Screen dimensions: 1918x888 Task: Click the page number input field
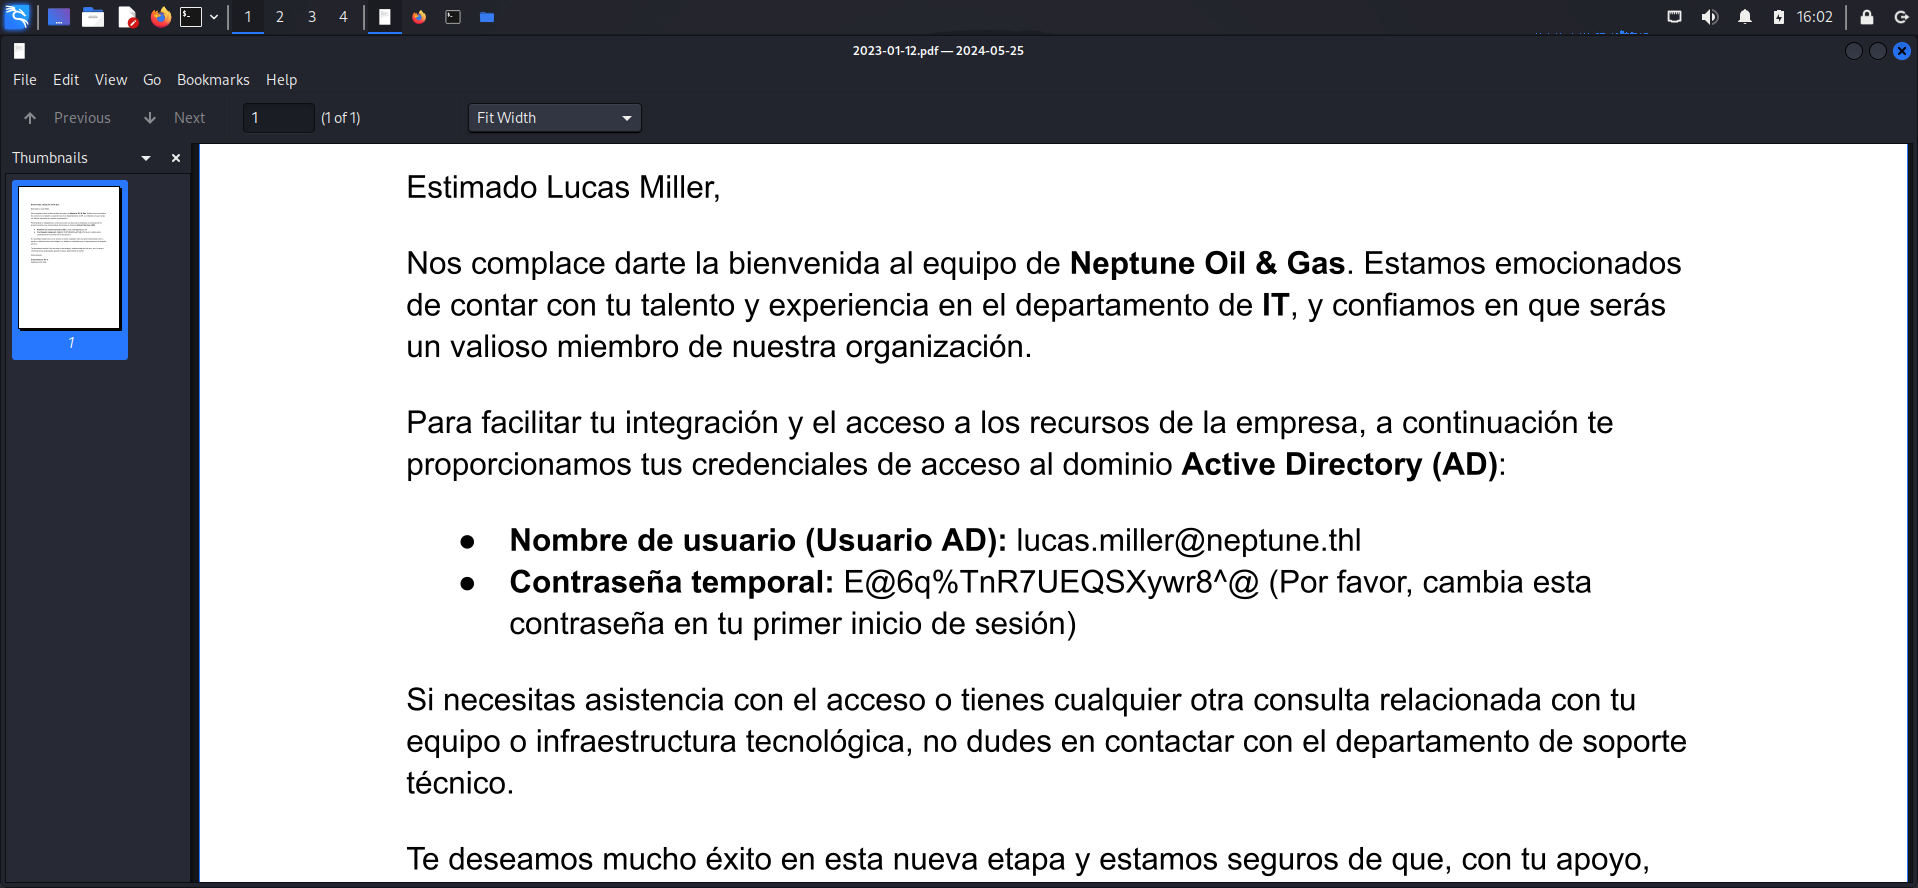(x=279, y=118)
